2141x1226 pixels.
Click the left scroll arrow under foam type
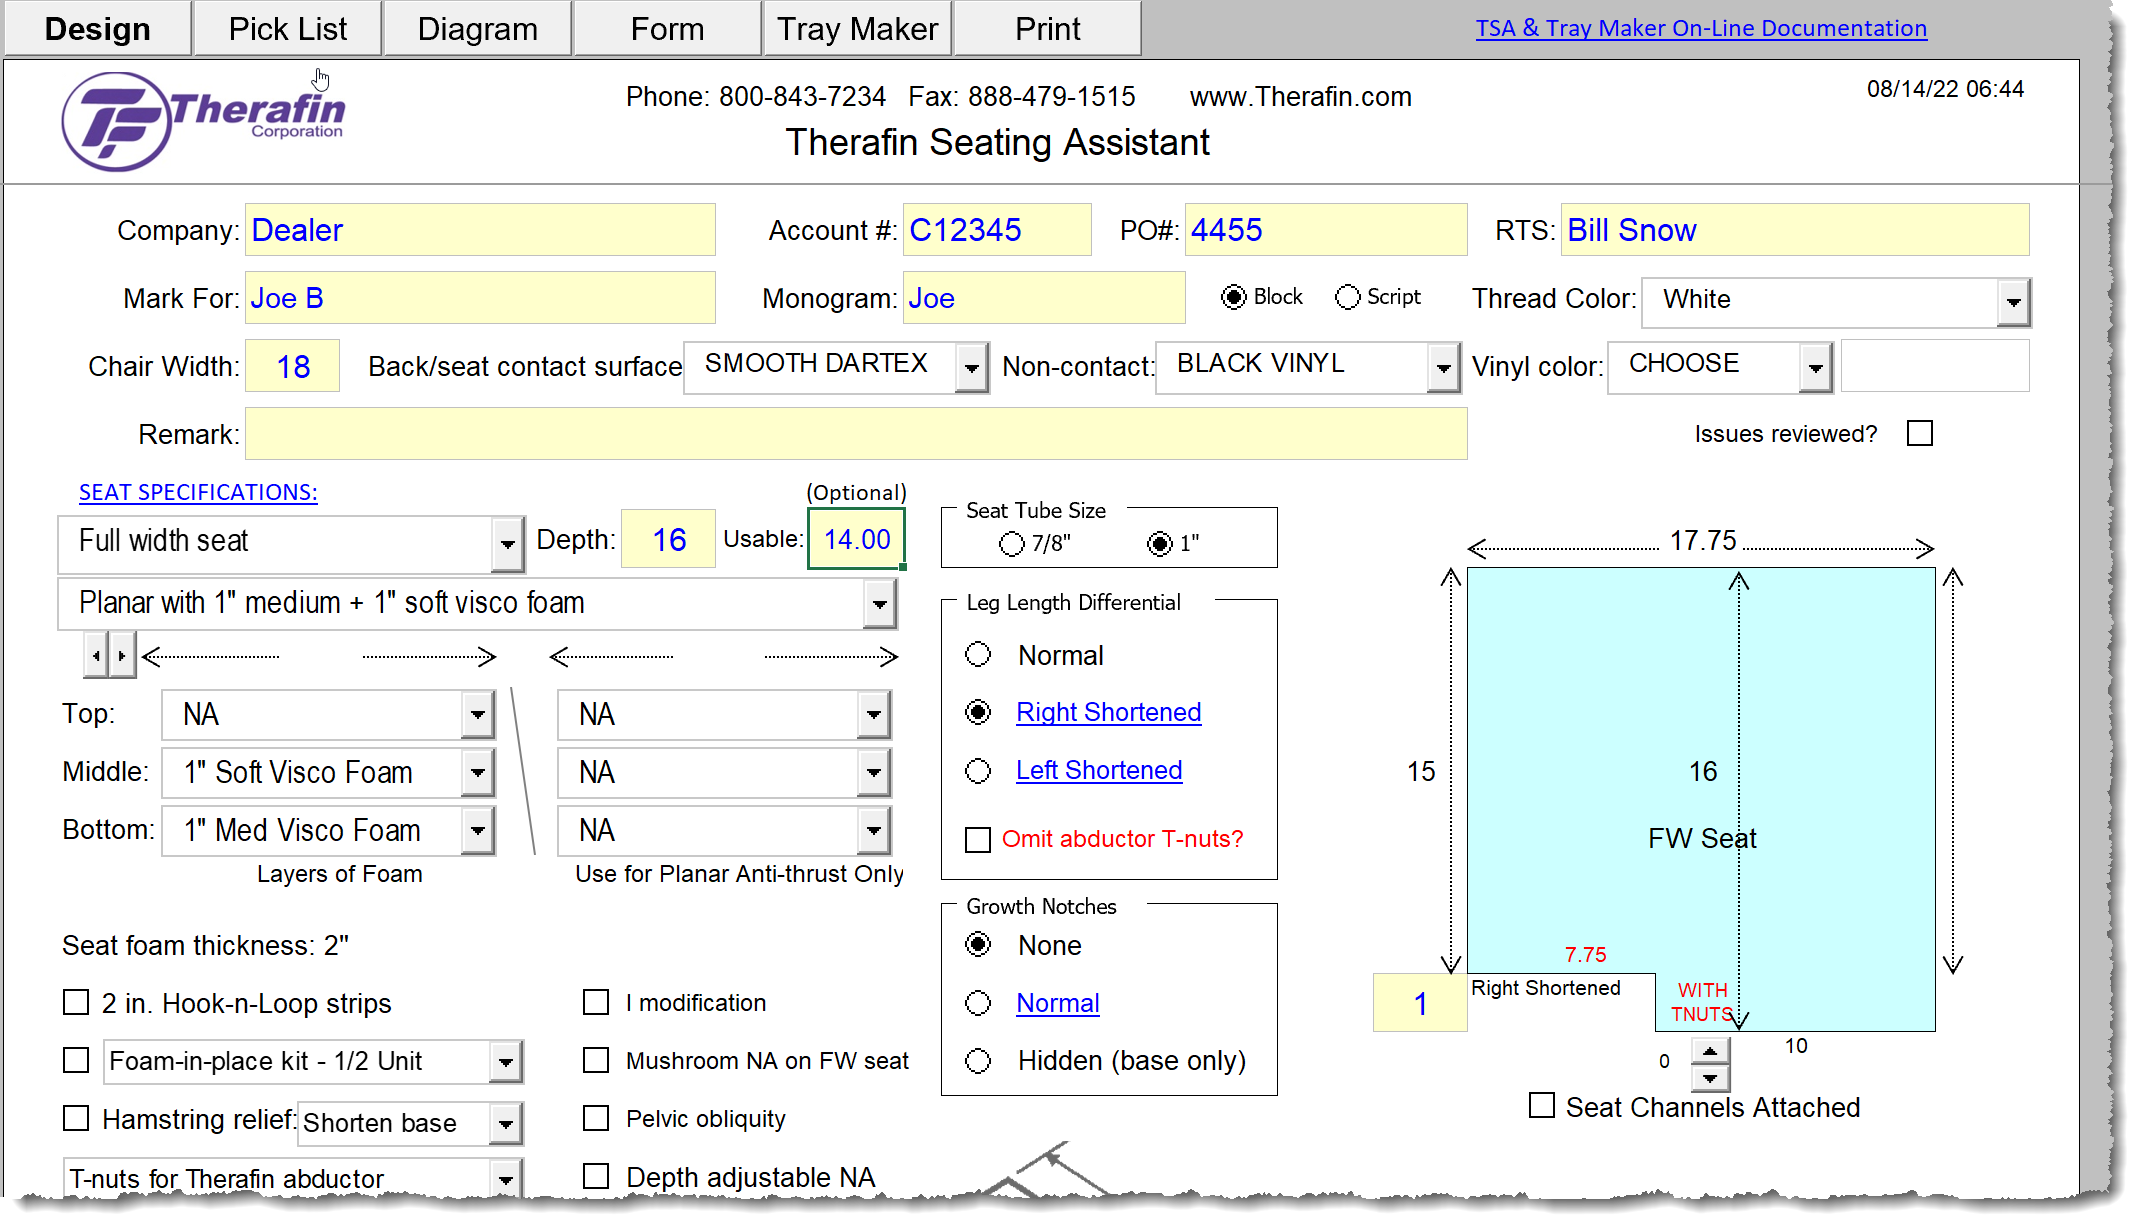click(96, 656)
